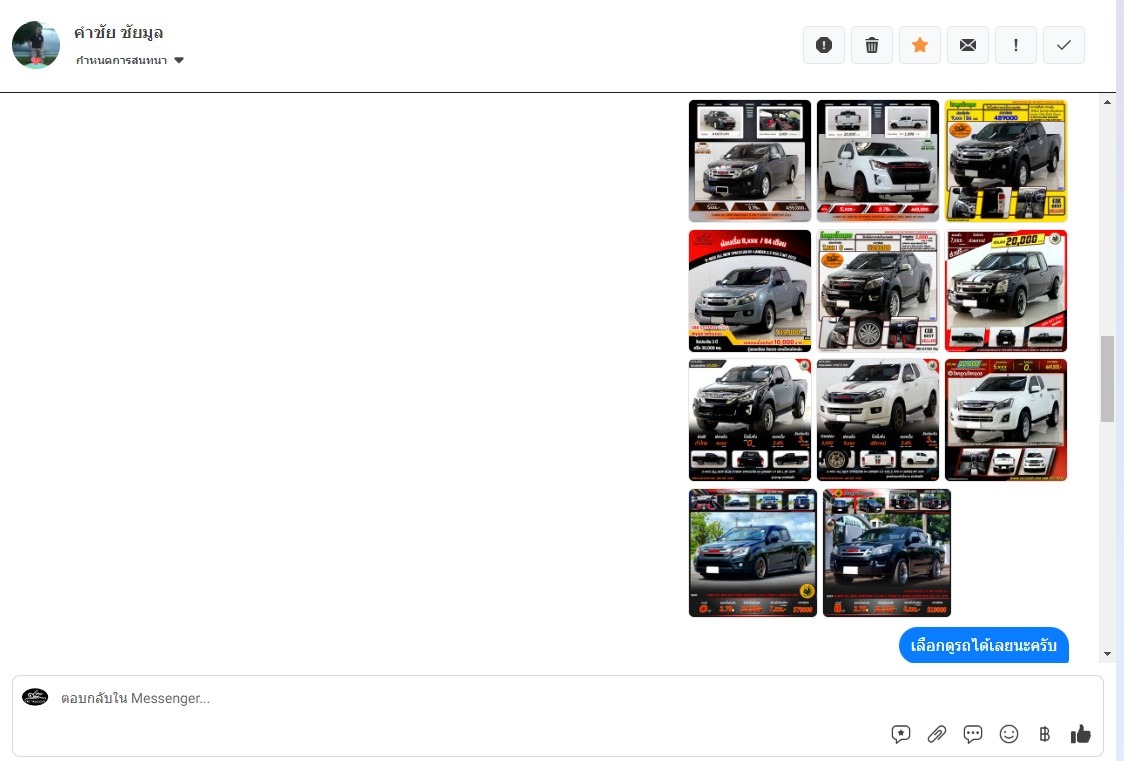Open last black pickup thumbnail by house
The image size is (1124, 761).
pos(887,552)
